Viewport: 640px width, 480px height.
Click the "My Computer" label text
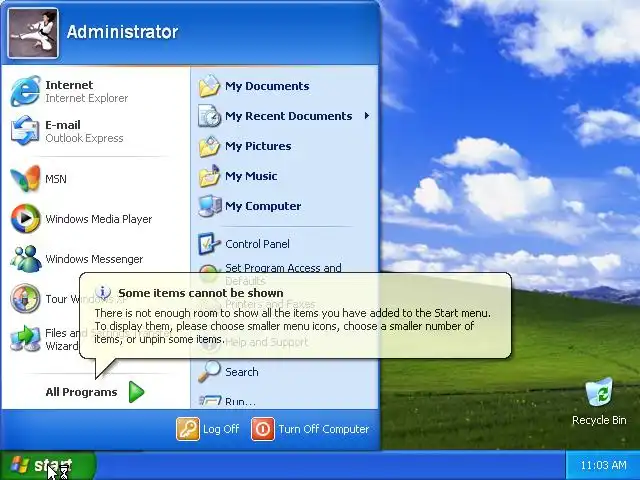coord(263,206)
